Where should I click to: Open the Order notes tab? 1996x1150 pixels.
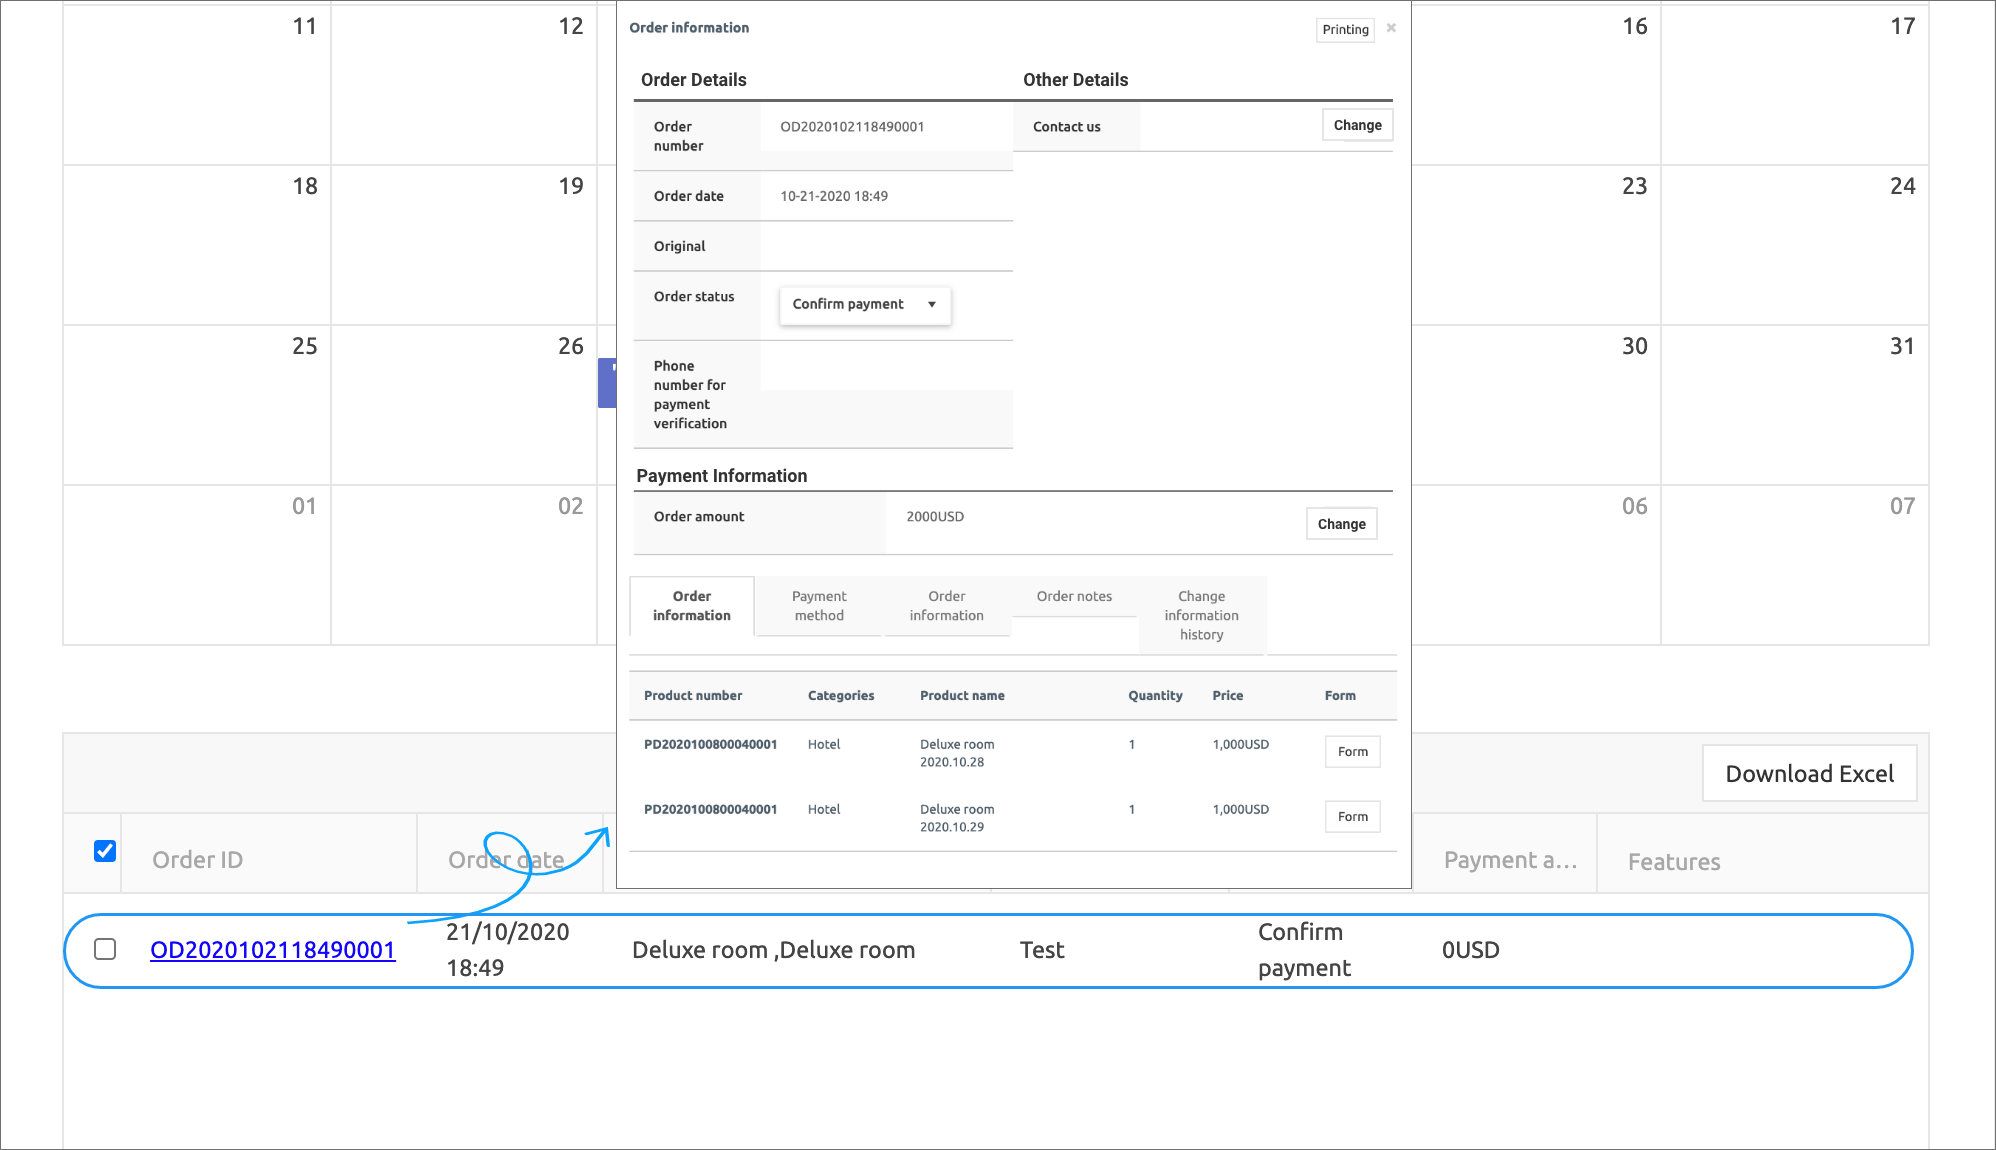point(1074,597)
